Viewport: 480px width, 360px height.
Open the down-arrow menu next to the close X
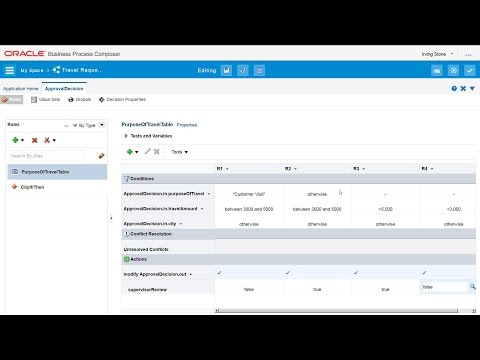[x=472, y=88]
